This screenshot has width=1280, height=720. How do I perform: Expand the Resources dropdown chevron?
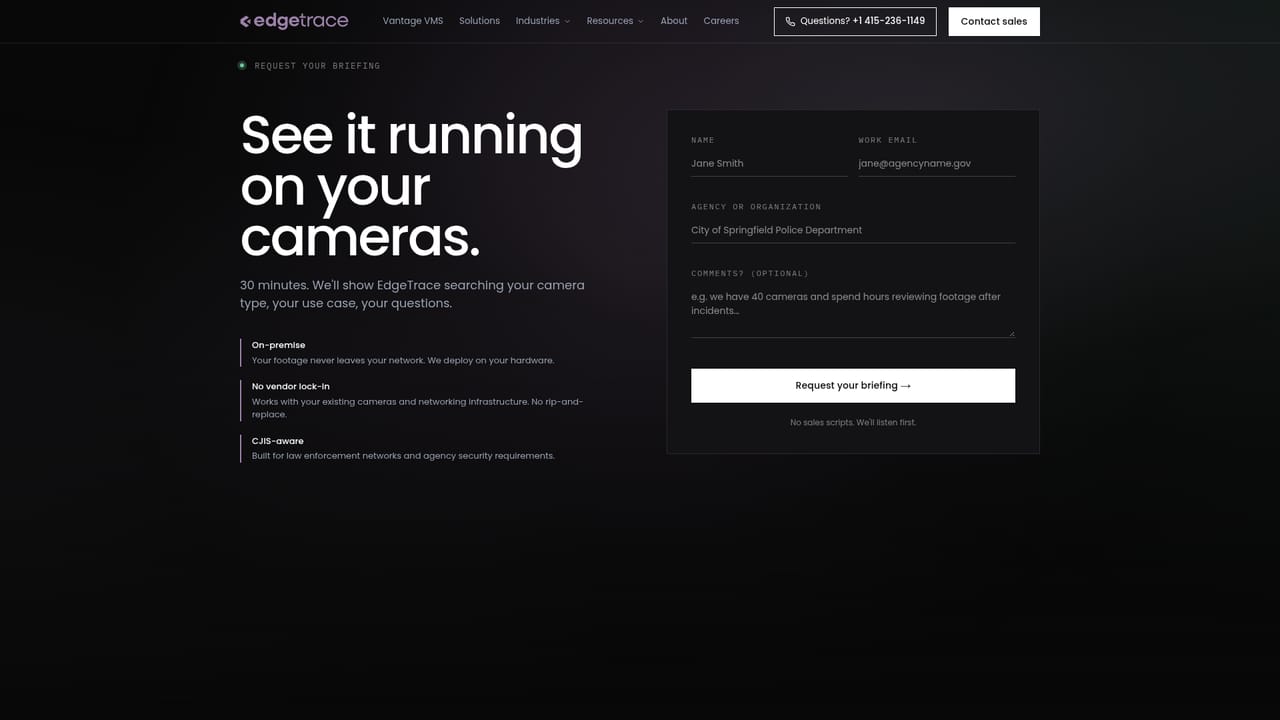click(x=640, y=21)
